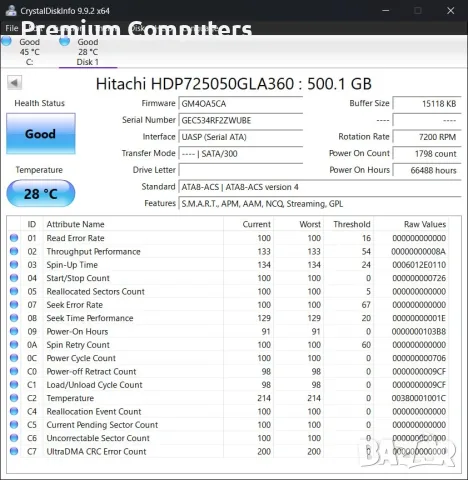Screen dimensions: 468x480
Task: Select the Disk 1 tab
Action: tap(88, 52)
